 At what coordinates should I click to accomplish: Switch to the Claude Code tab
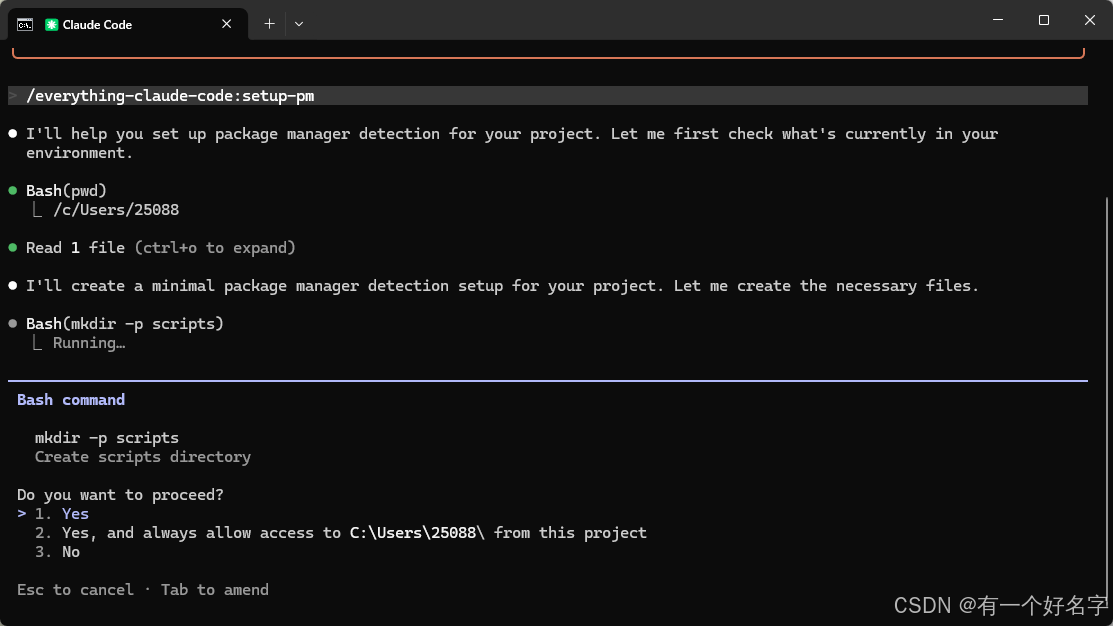pos(128,24)
